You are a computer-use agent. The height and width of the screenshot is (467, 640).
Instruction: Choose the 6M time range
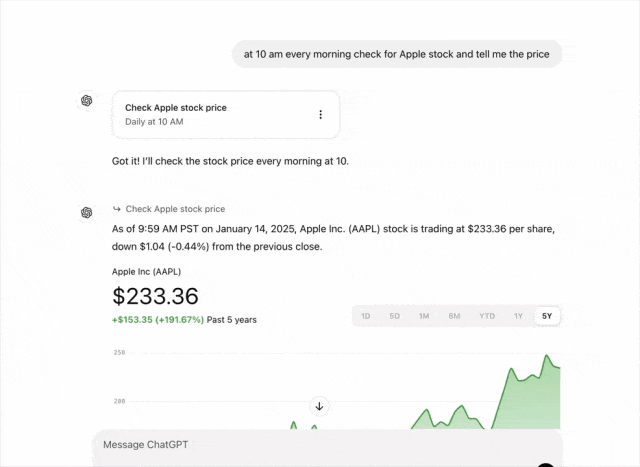pyautogui.click(x=454, y=316)
